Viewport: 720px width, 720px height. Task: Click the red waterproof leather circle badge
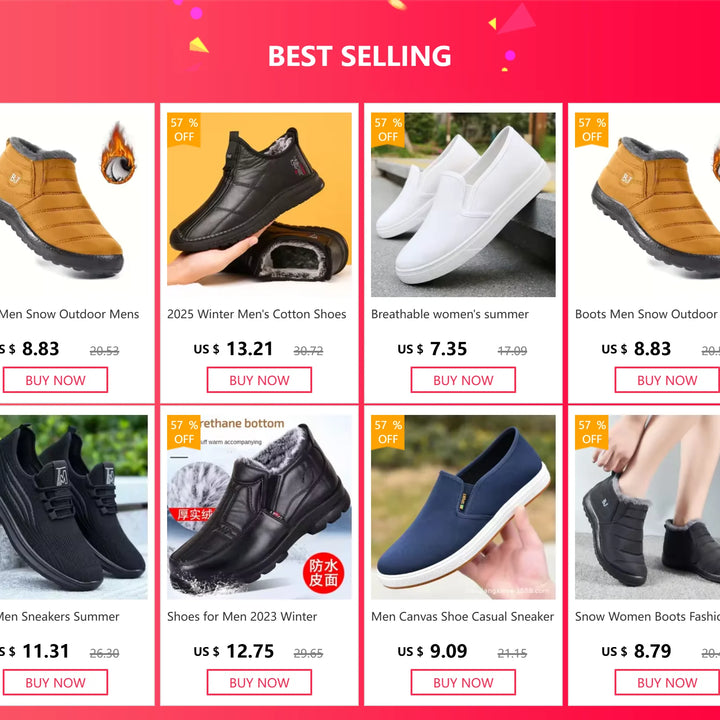(x=323, y=573)
